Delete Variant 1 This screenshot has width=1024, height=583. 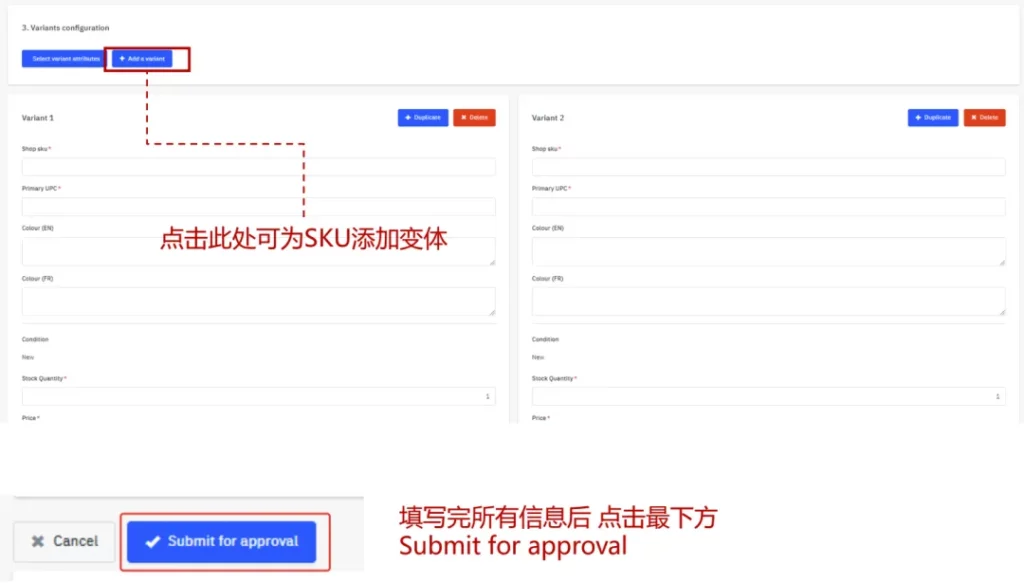pyautogui.click(x=474, y=118)
